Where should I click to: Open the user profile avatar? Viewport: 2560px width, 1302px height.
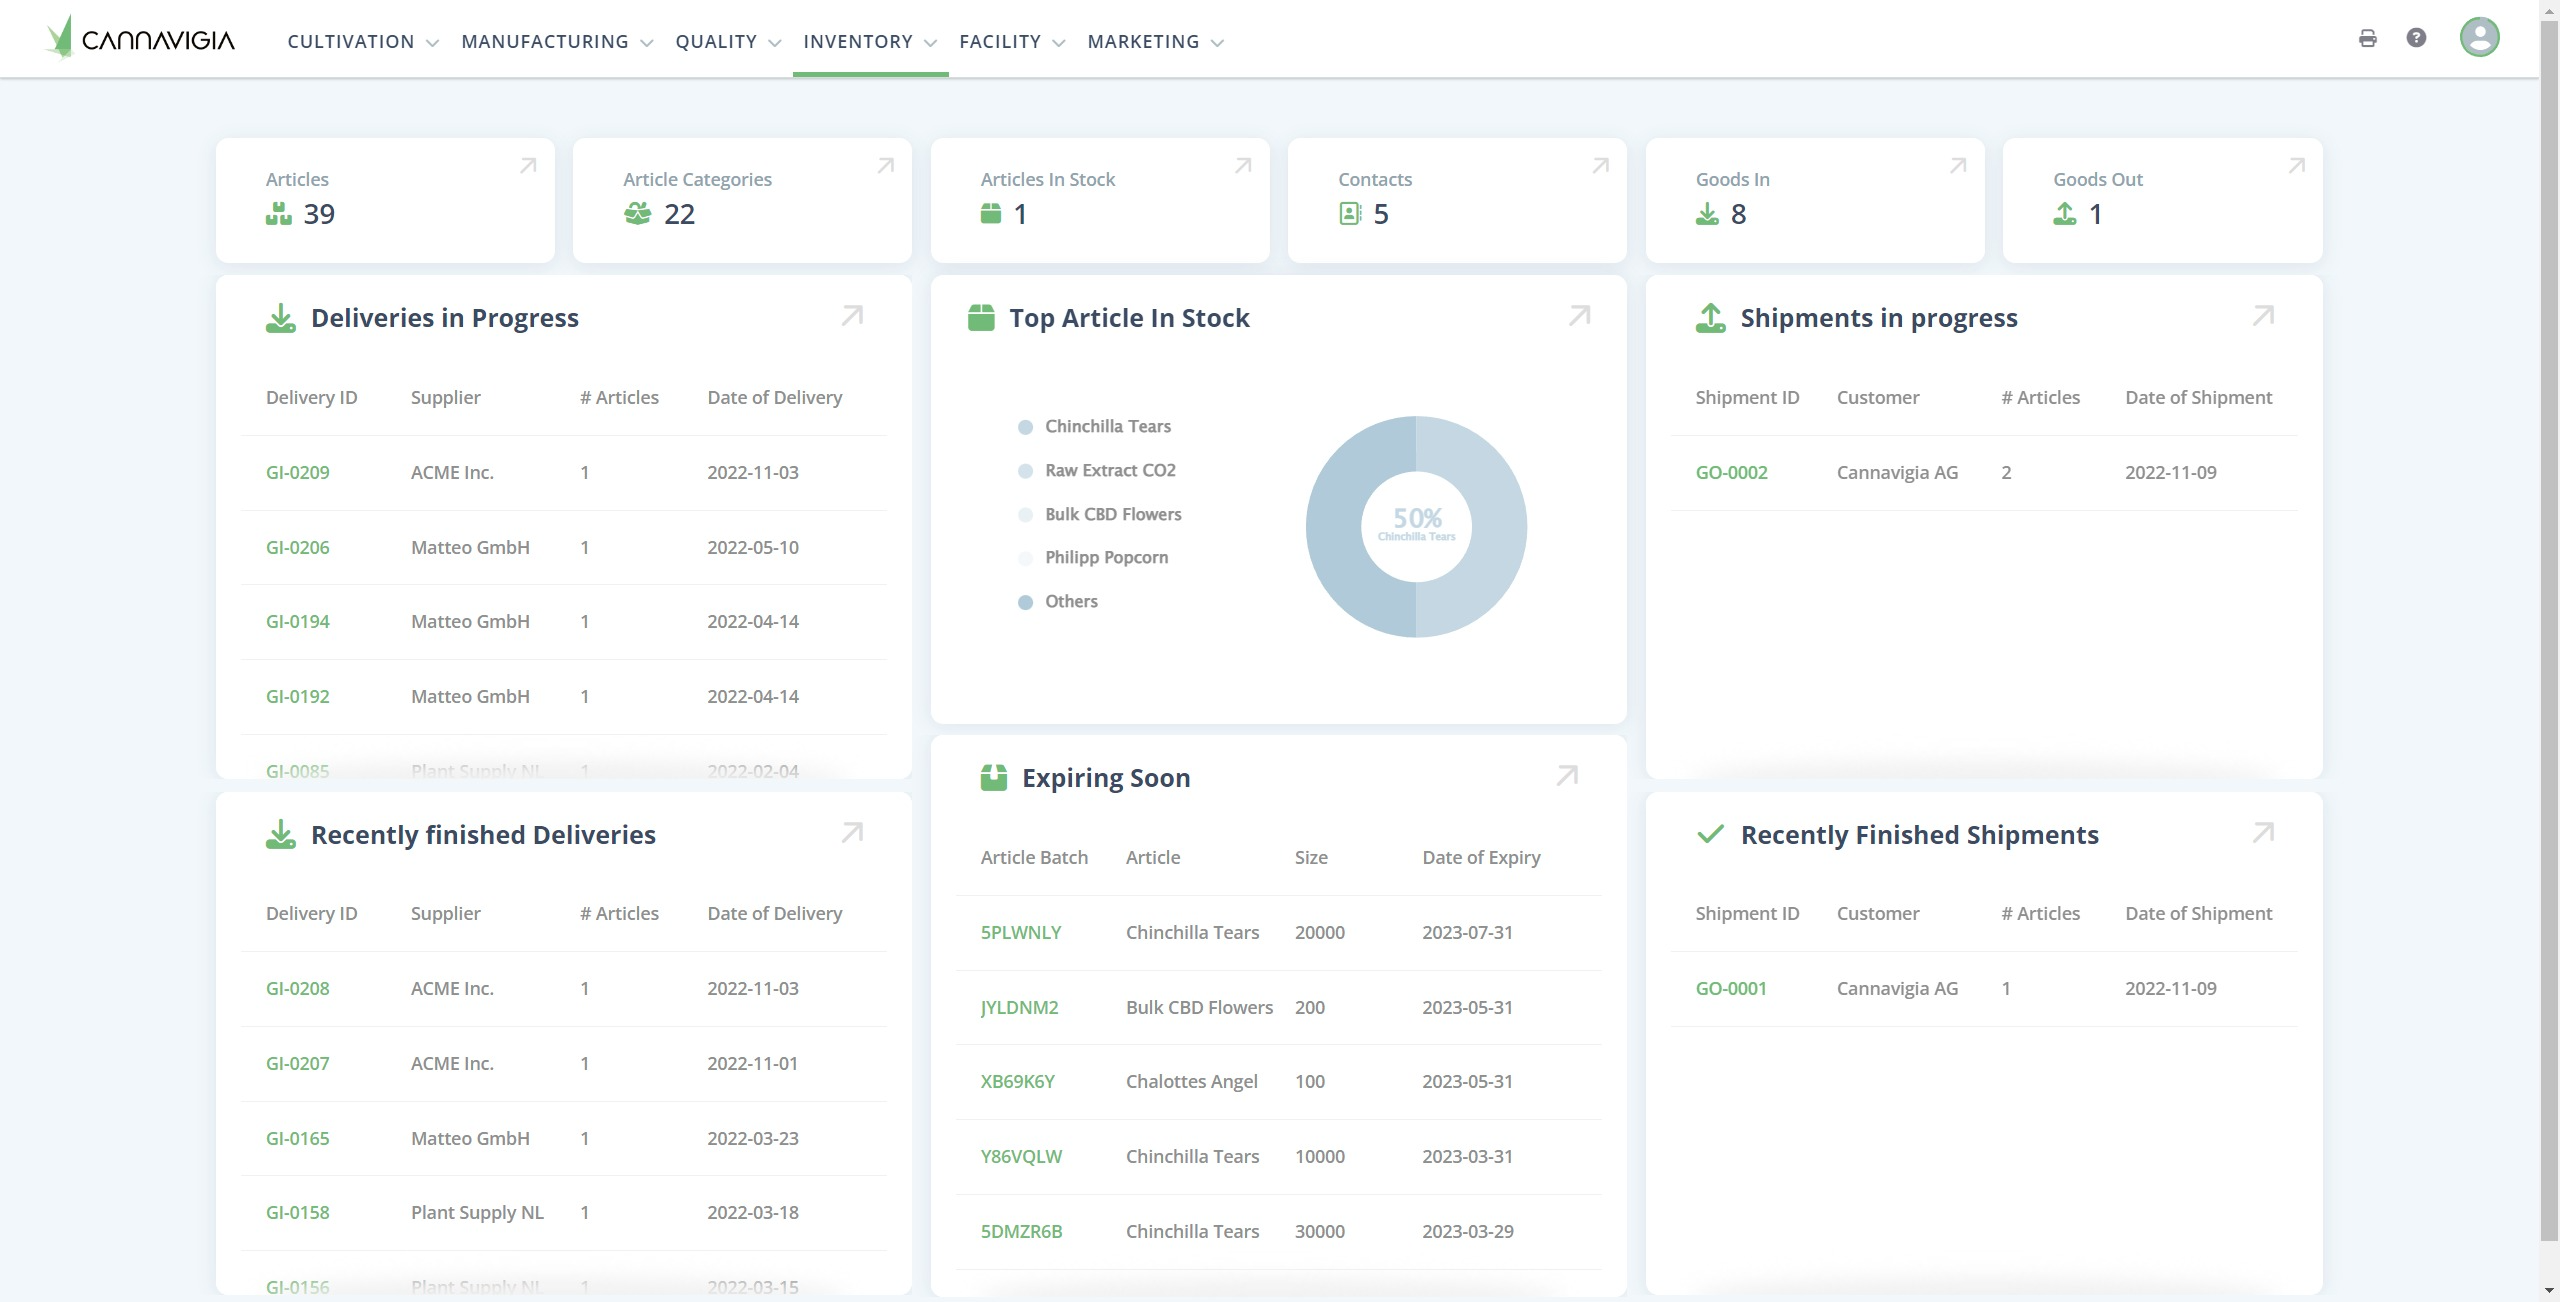2479,38
